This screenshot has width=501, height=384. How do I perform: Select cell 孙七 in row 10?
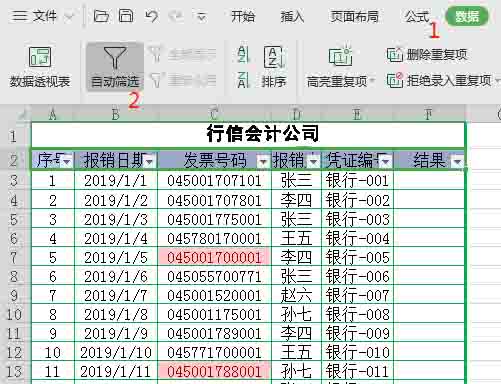(296, 314)
